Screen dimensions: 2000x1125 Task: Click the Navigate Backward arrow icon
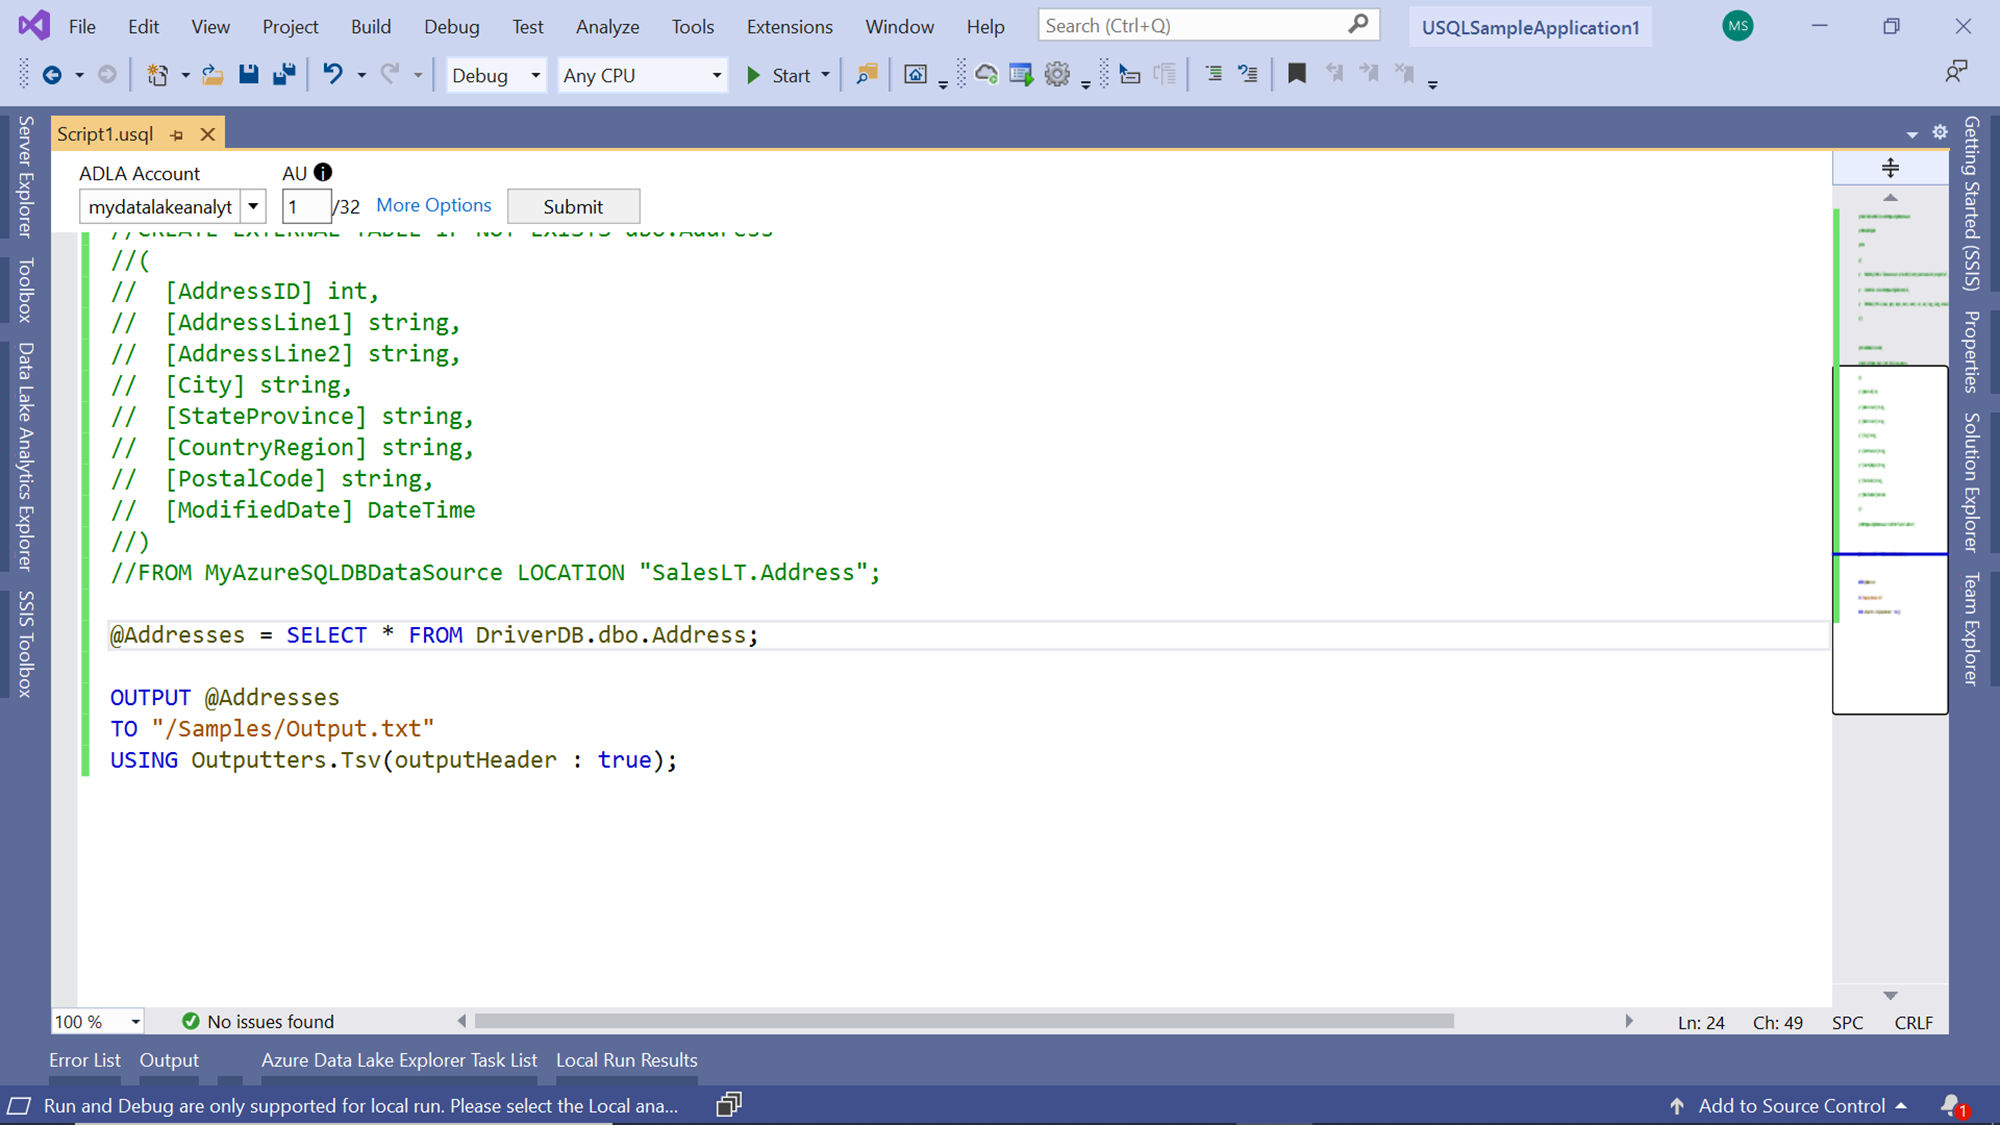52,74
